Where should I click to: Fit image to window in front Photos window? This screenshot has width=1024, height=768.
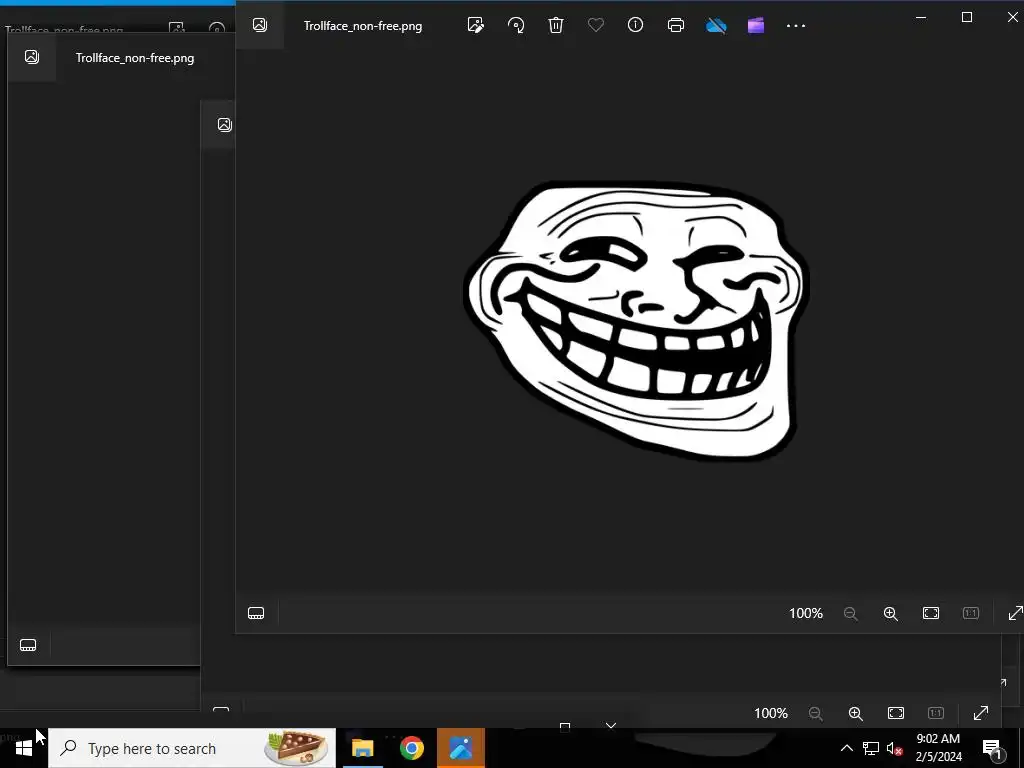click(x=931, y=613)
